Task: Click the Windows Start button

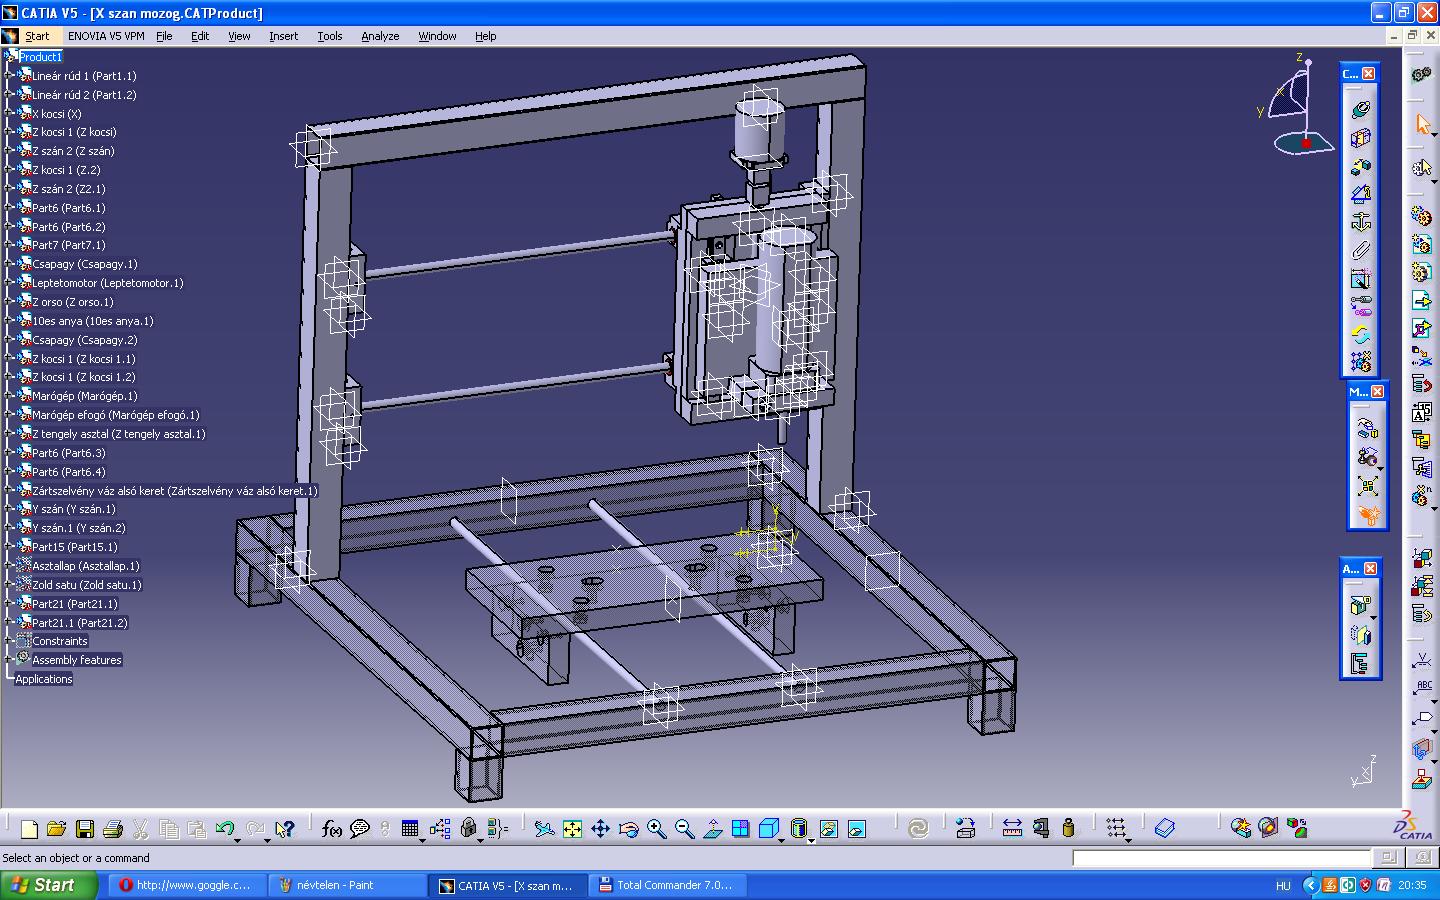Action: coord(48,885)
